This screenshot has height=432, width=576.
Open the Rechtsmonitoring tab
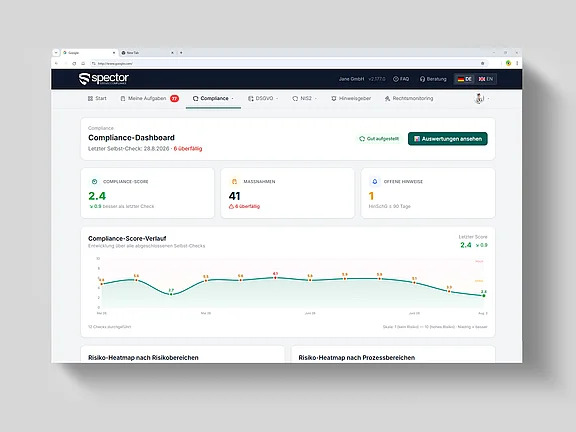[x=409, y=98]
